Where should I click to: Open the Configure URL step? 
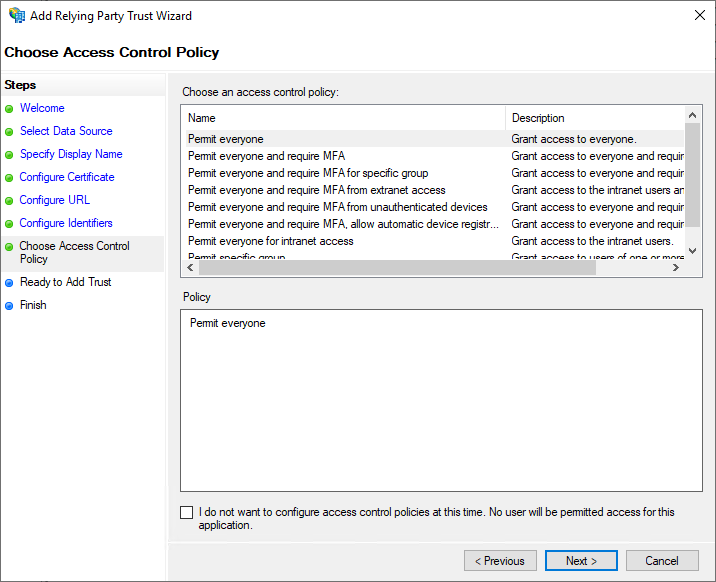pyautogui.click(x=54, y=200)
